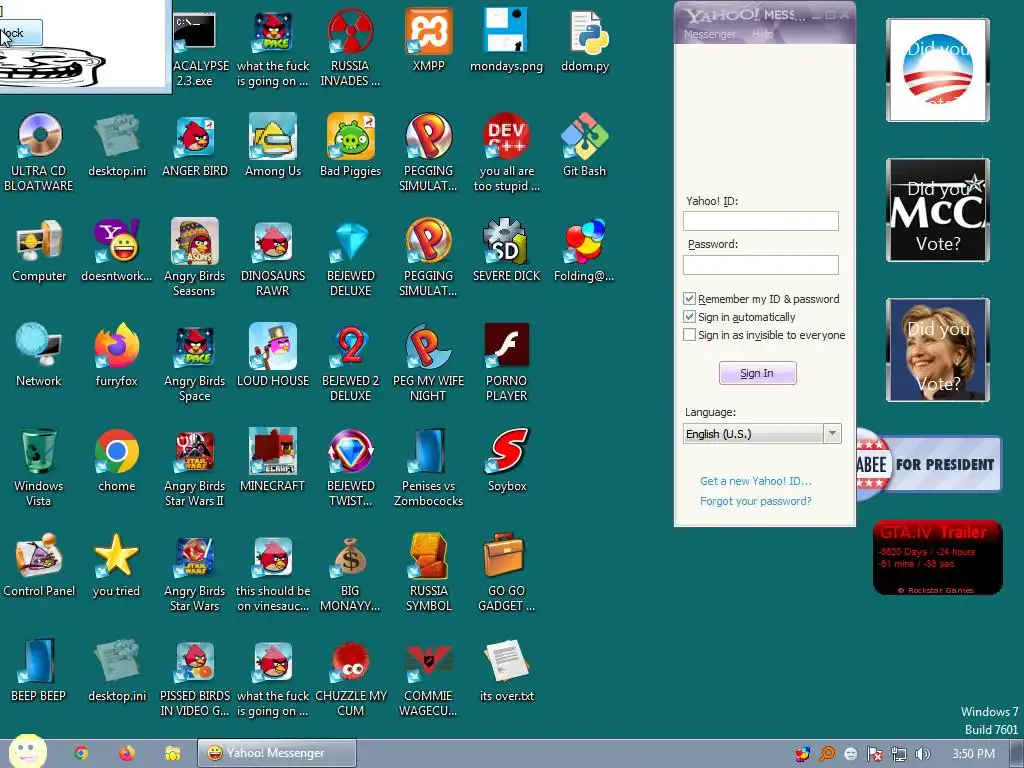This screenshot has width=1024, height=768.
Task: Open the volume tray icon
Action: coord(922,754)
